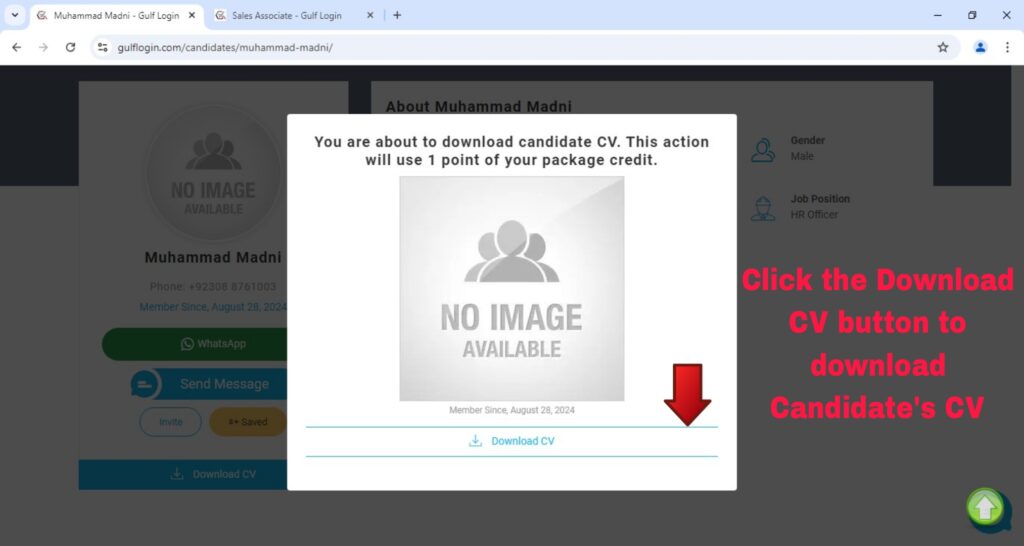The height and width of the screenshot is (546, 1024).
Task: Click Download CV button in the popup
Action: click(x=512, y=441)
